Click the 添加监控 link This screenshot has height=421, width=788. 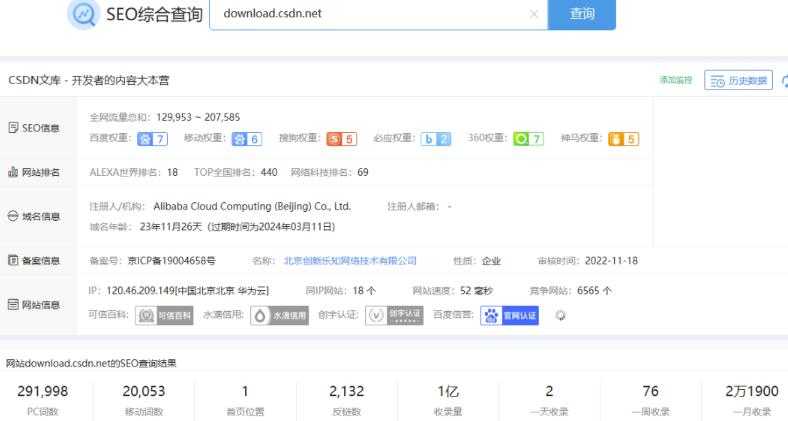pyautogui.click(x=675, y=80)
